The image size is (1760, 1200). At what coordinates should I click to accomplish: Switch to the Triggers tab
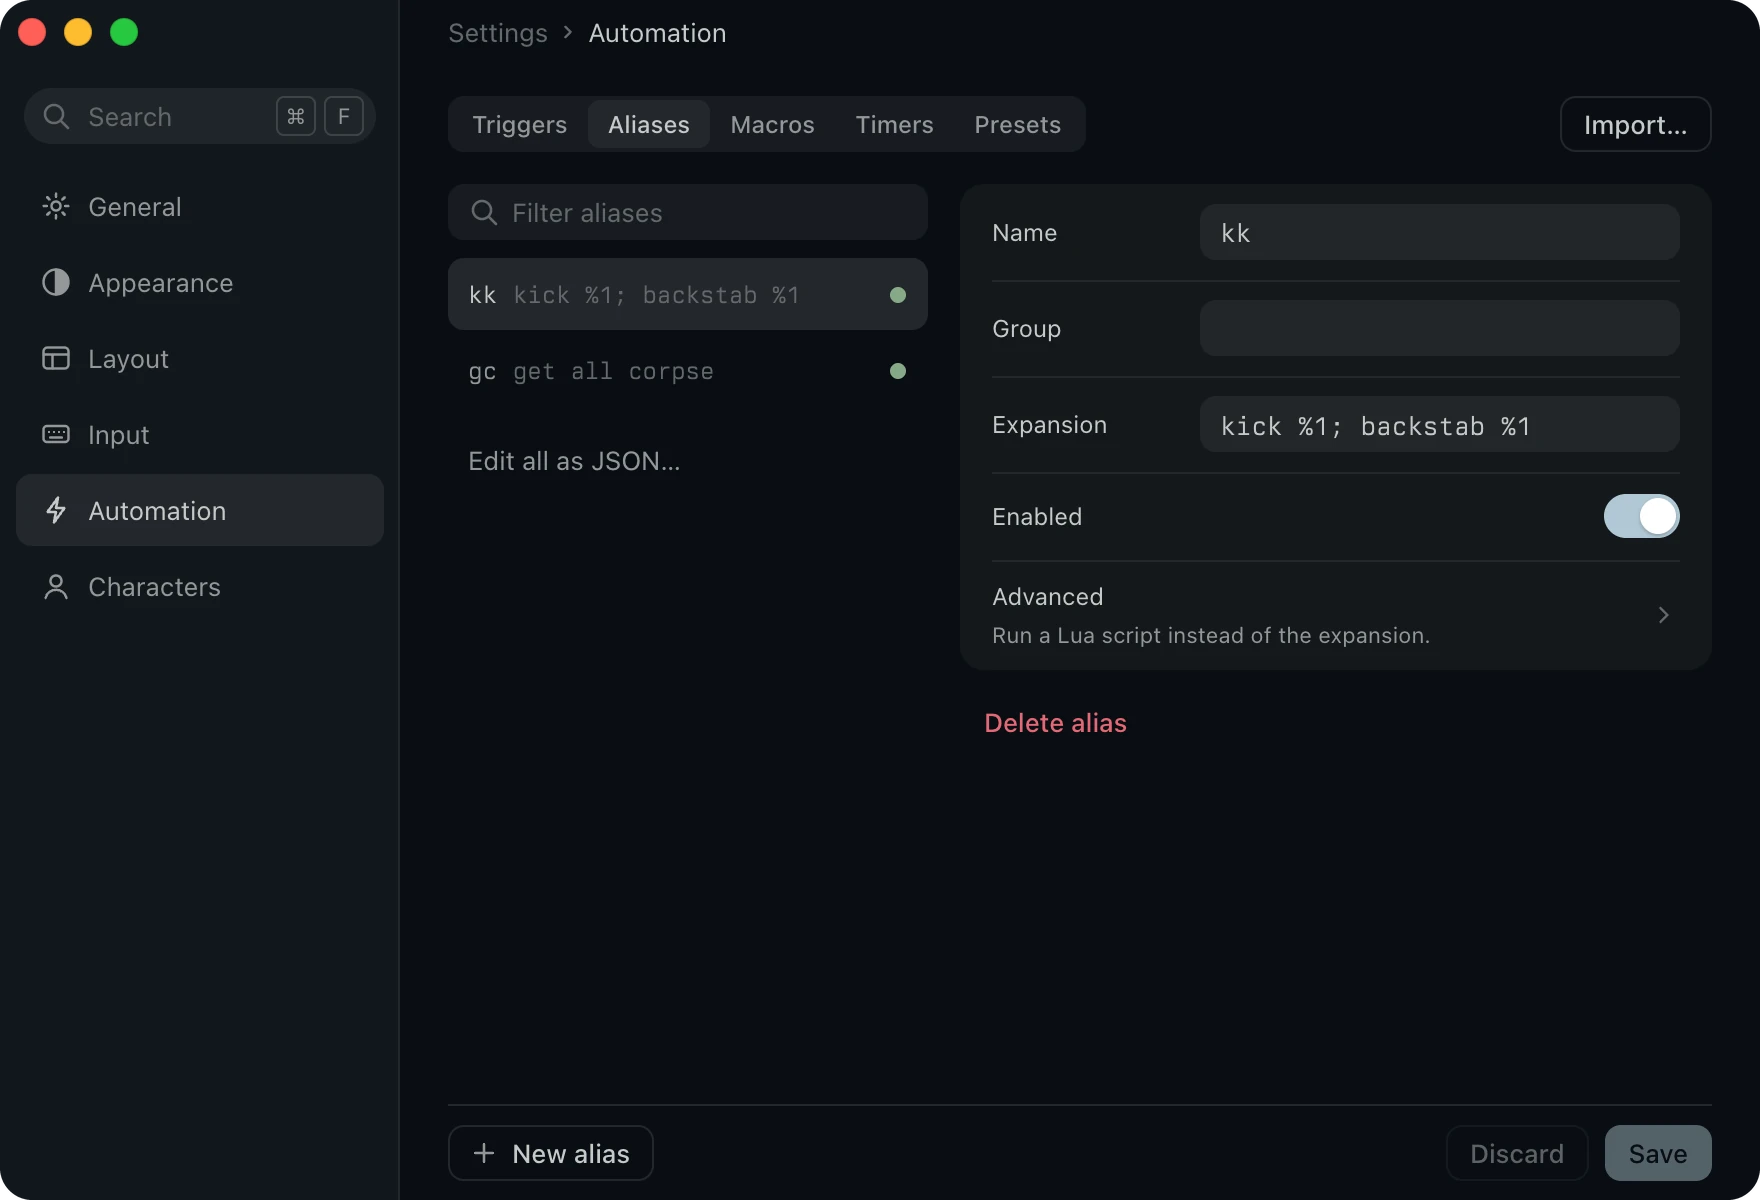click(519, 125)
